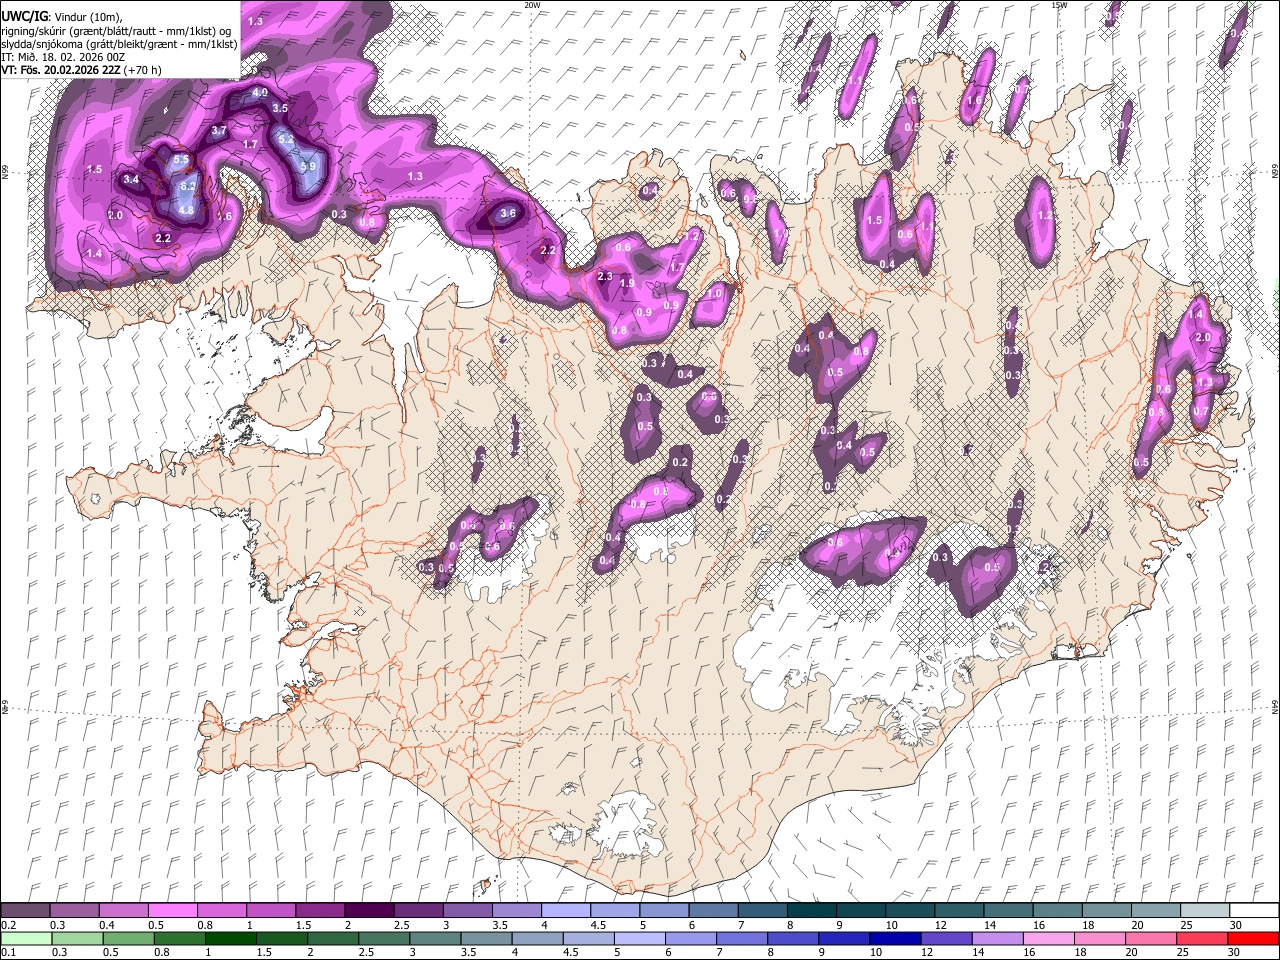Image resolution: width=1280 pixels, height=960 pixels.
Task: Click the 5.5 precipitation value on the map
Action: coord(181,159)
